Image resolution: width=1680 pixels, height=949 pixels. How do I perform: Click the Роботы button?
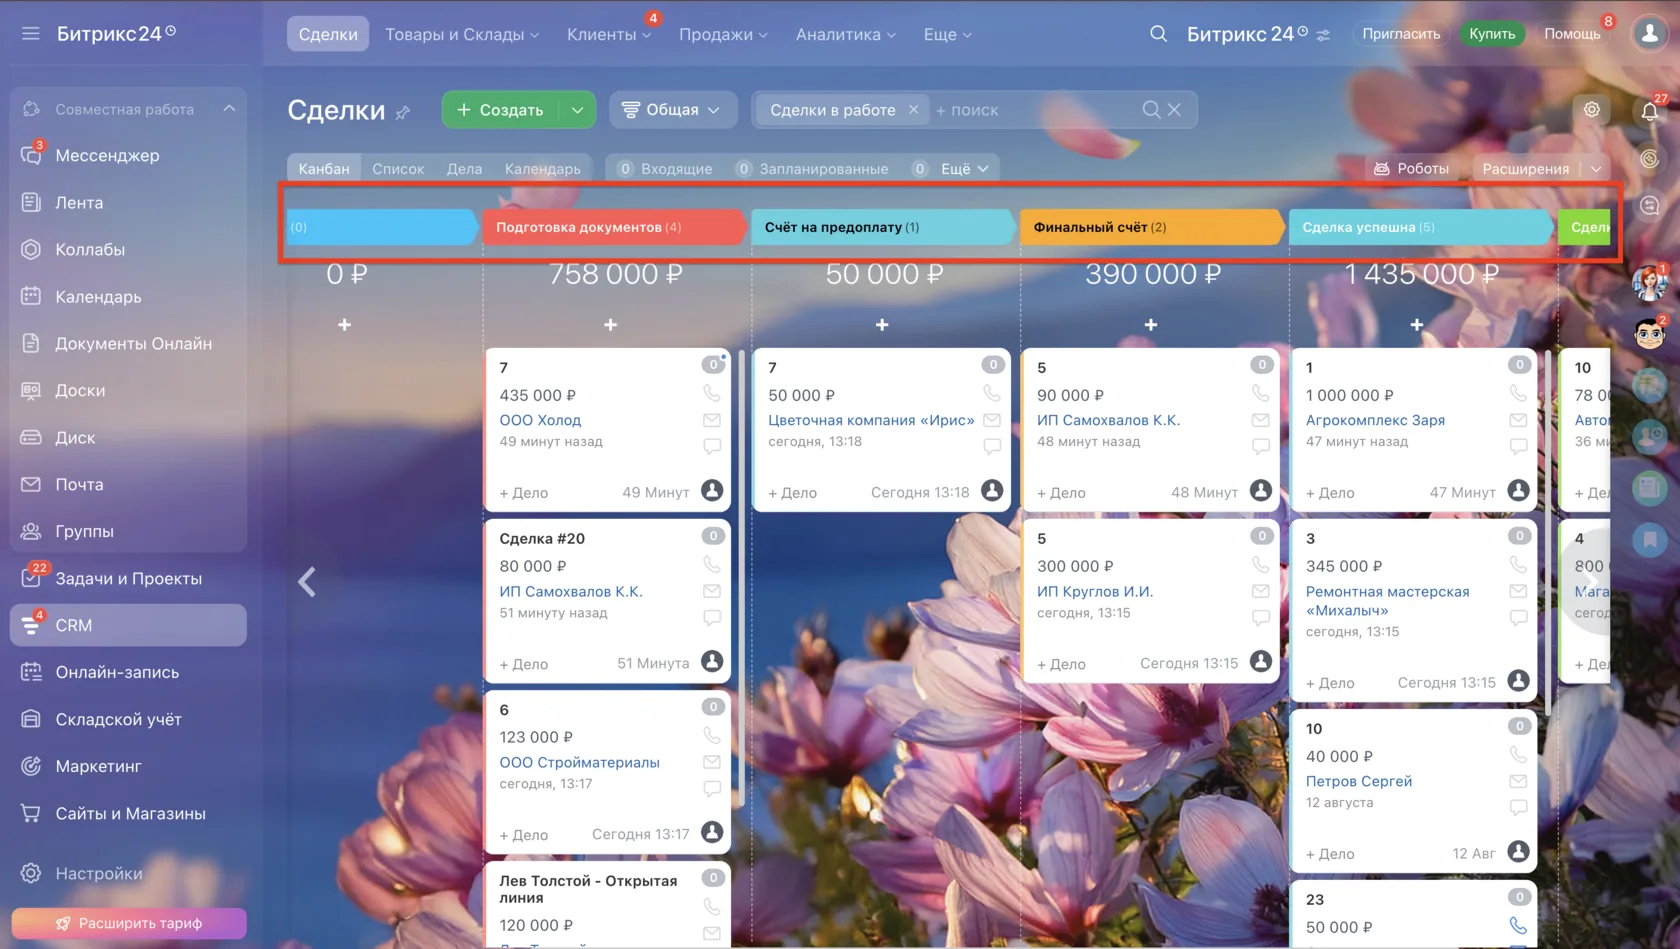pyautogui.click(x=1411, y=169)
